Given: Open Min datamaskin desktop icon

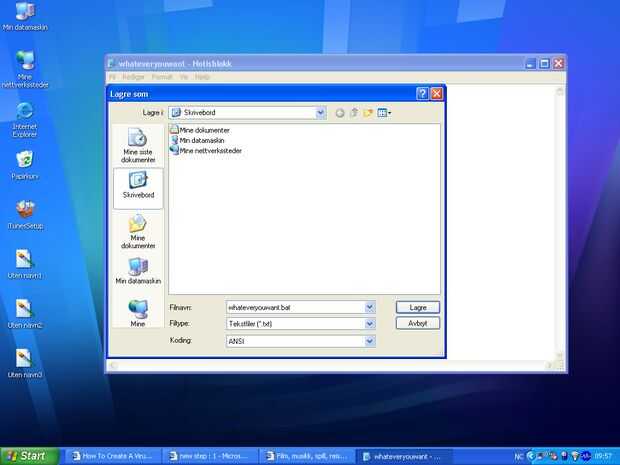Looking at the screenshot, I should coord(25,16).
